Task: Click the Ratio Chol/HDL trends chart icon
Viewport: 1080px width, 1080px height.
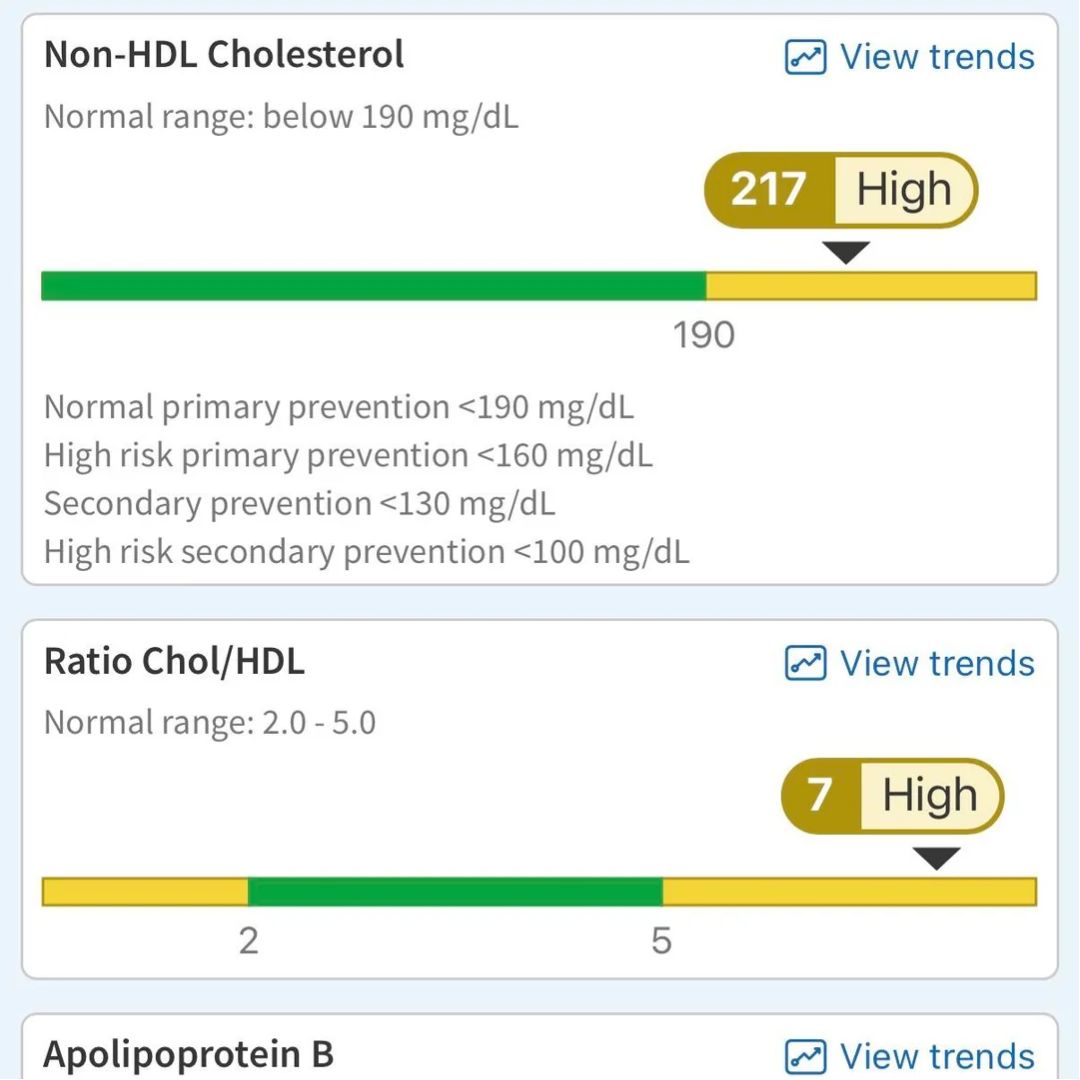Action: click(x=805, y=663)
